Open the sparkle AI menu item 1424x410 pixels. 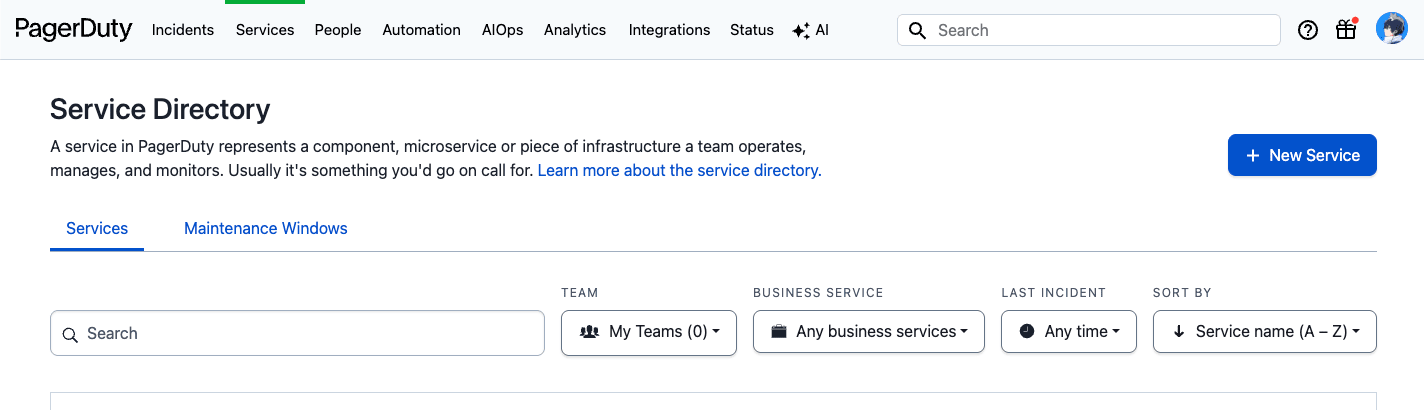(x=810, y=30)
